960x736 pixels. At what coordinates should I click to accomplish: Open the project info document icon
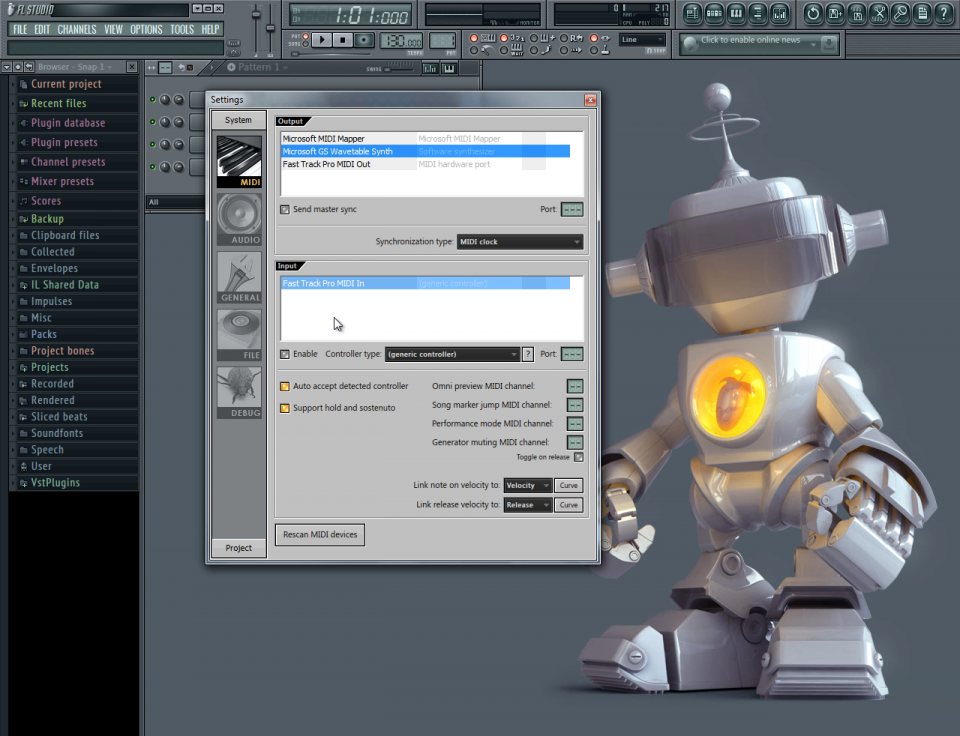click(x=923, y=13)
